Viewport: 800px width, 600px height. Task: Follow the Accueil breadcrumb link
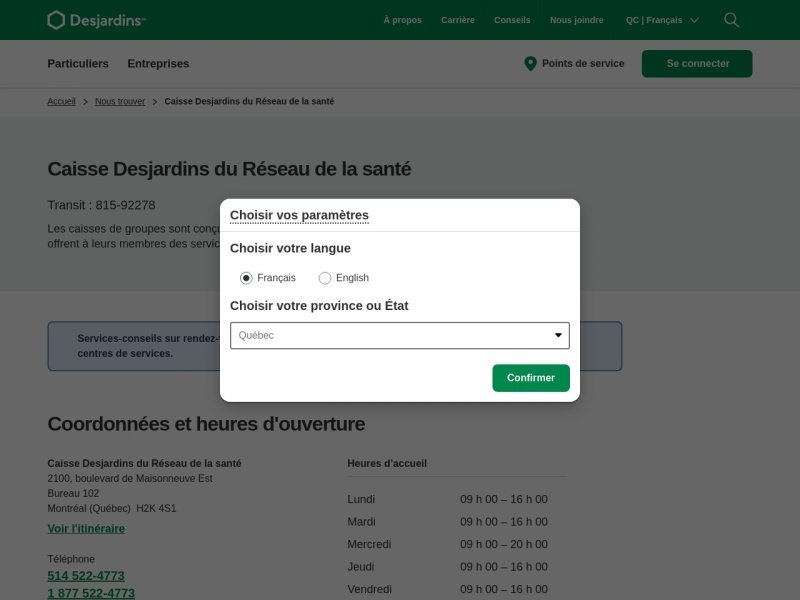[x=61, y=102]
